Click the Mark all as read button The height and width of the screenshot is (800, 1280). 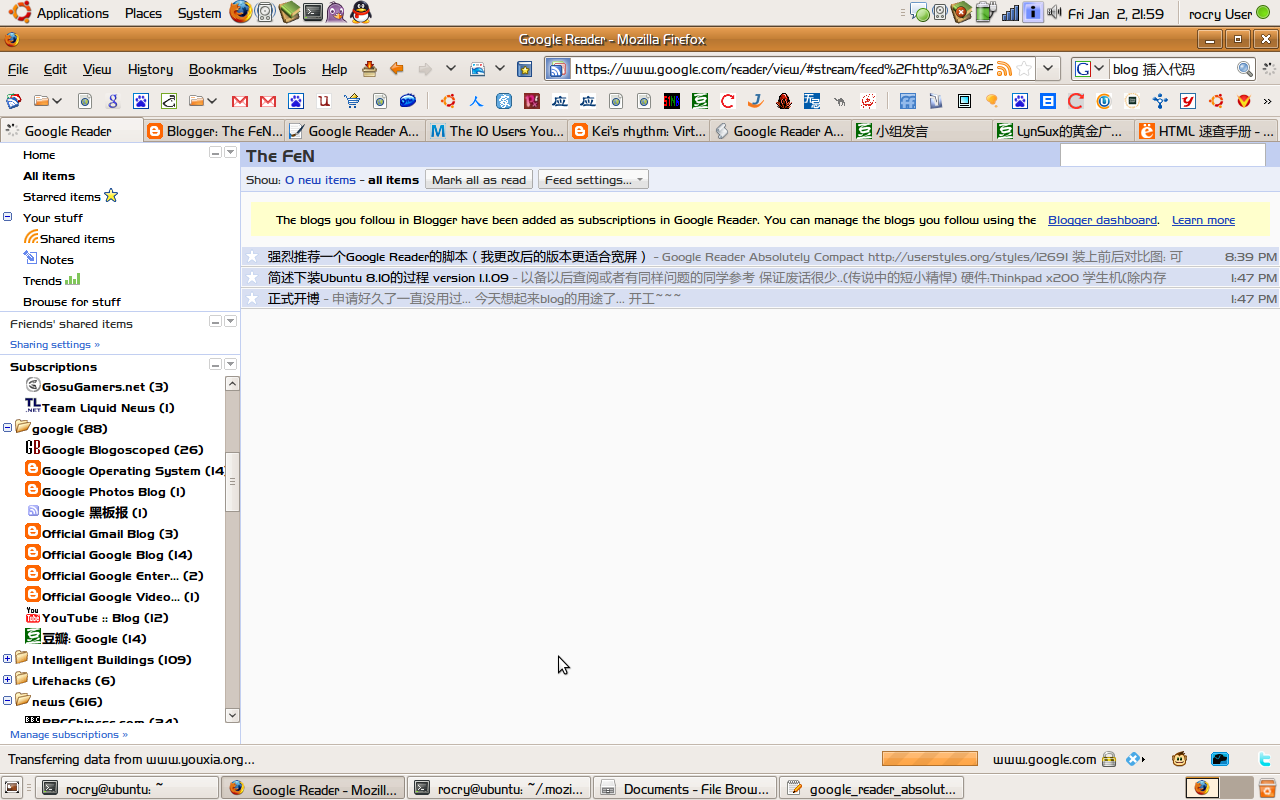point(479,180)
